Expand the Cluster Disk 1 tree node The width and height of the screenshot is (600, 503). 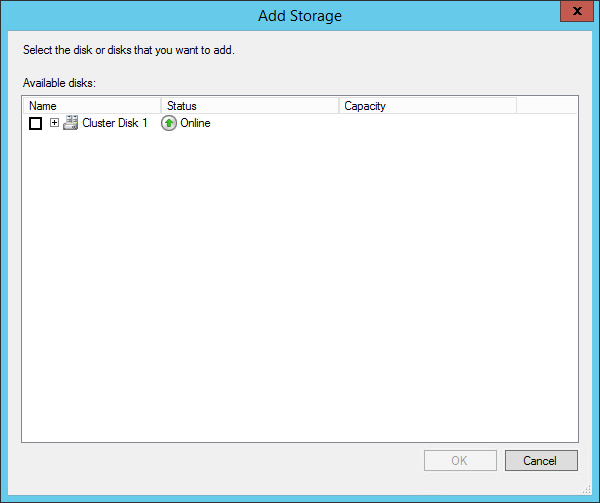pos(54,123)
